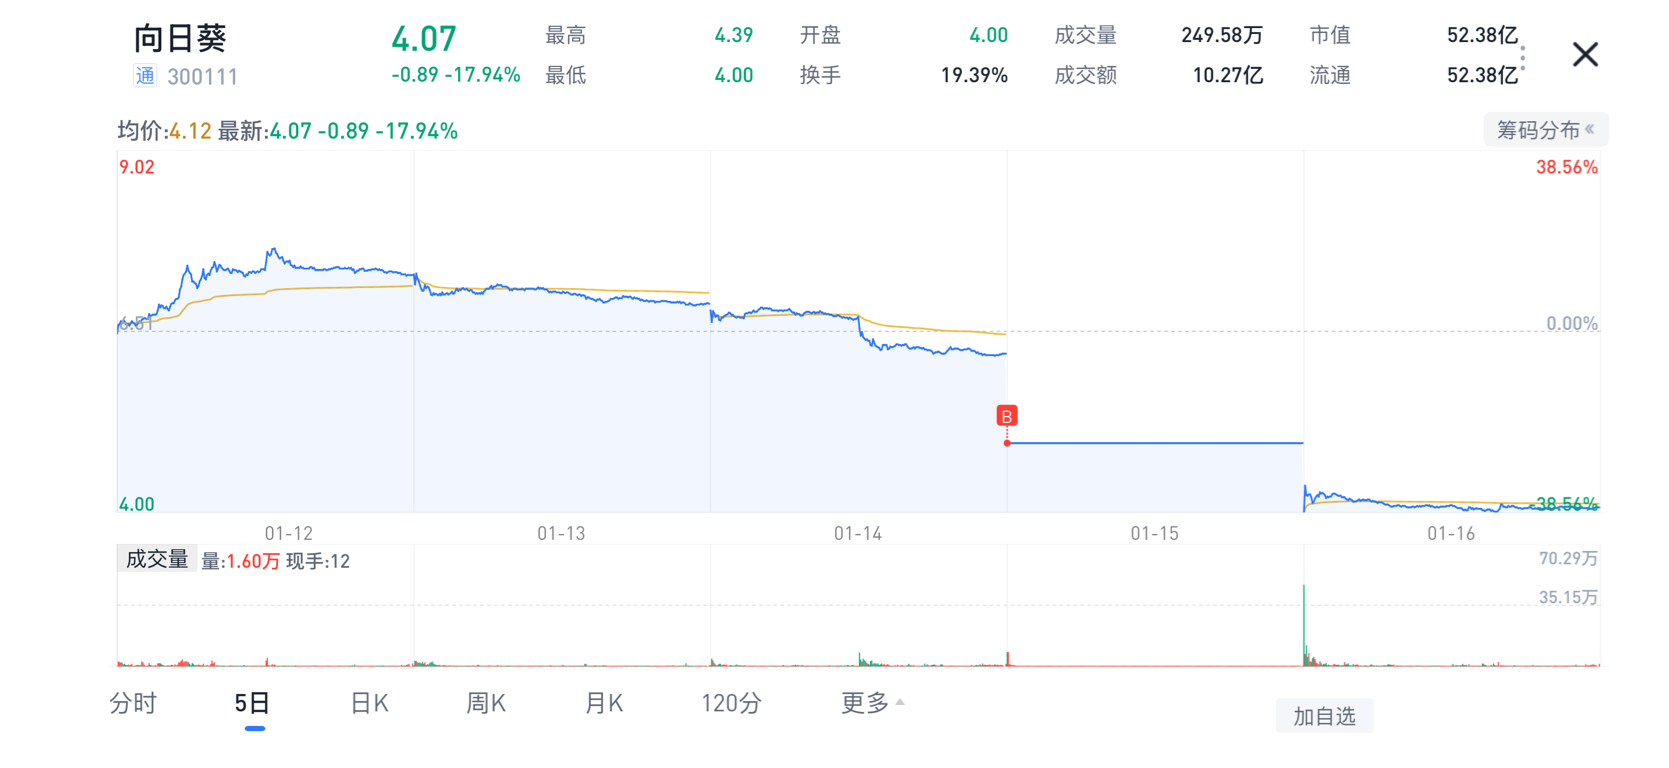Select the 5日 chart tab
The height and width of the screenshot is (768, 1669).
[x=252, y=704]
